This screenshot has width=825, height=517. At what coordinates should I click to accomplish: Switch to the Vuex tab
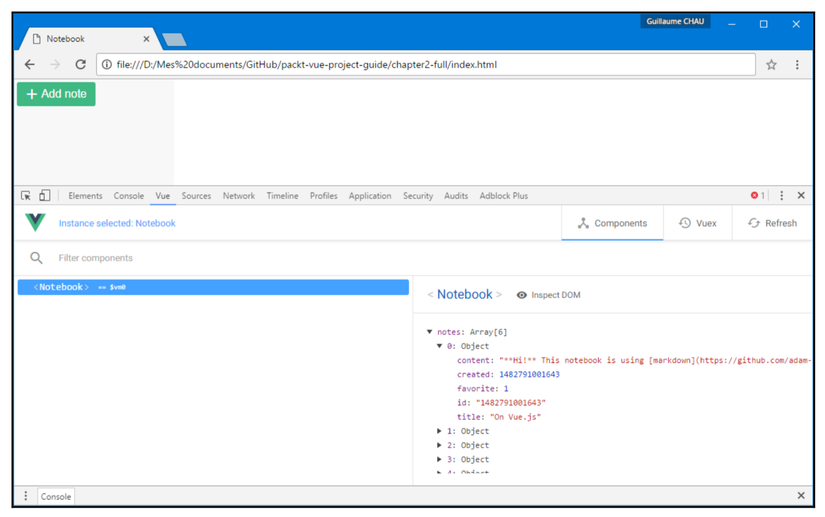697,223
